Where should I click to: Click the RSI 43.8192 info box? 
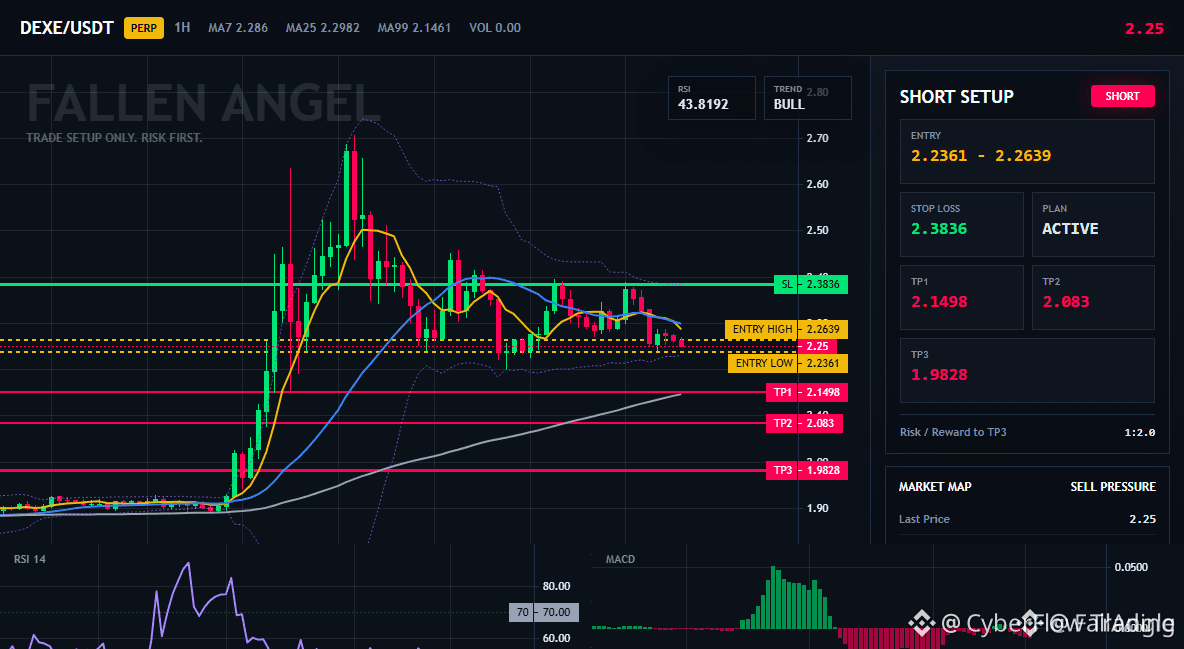pos(711,97)
